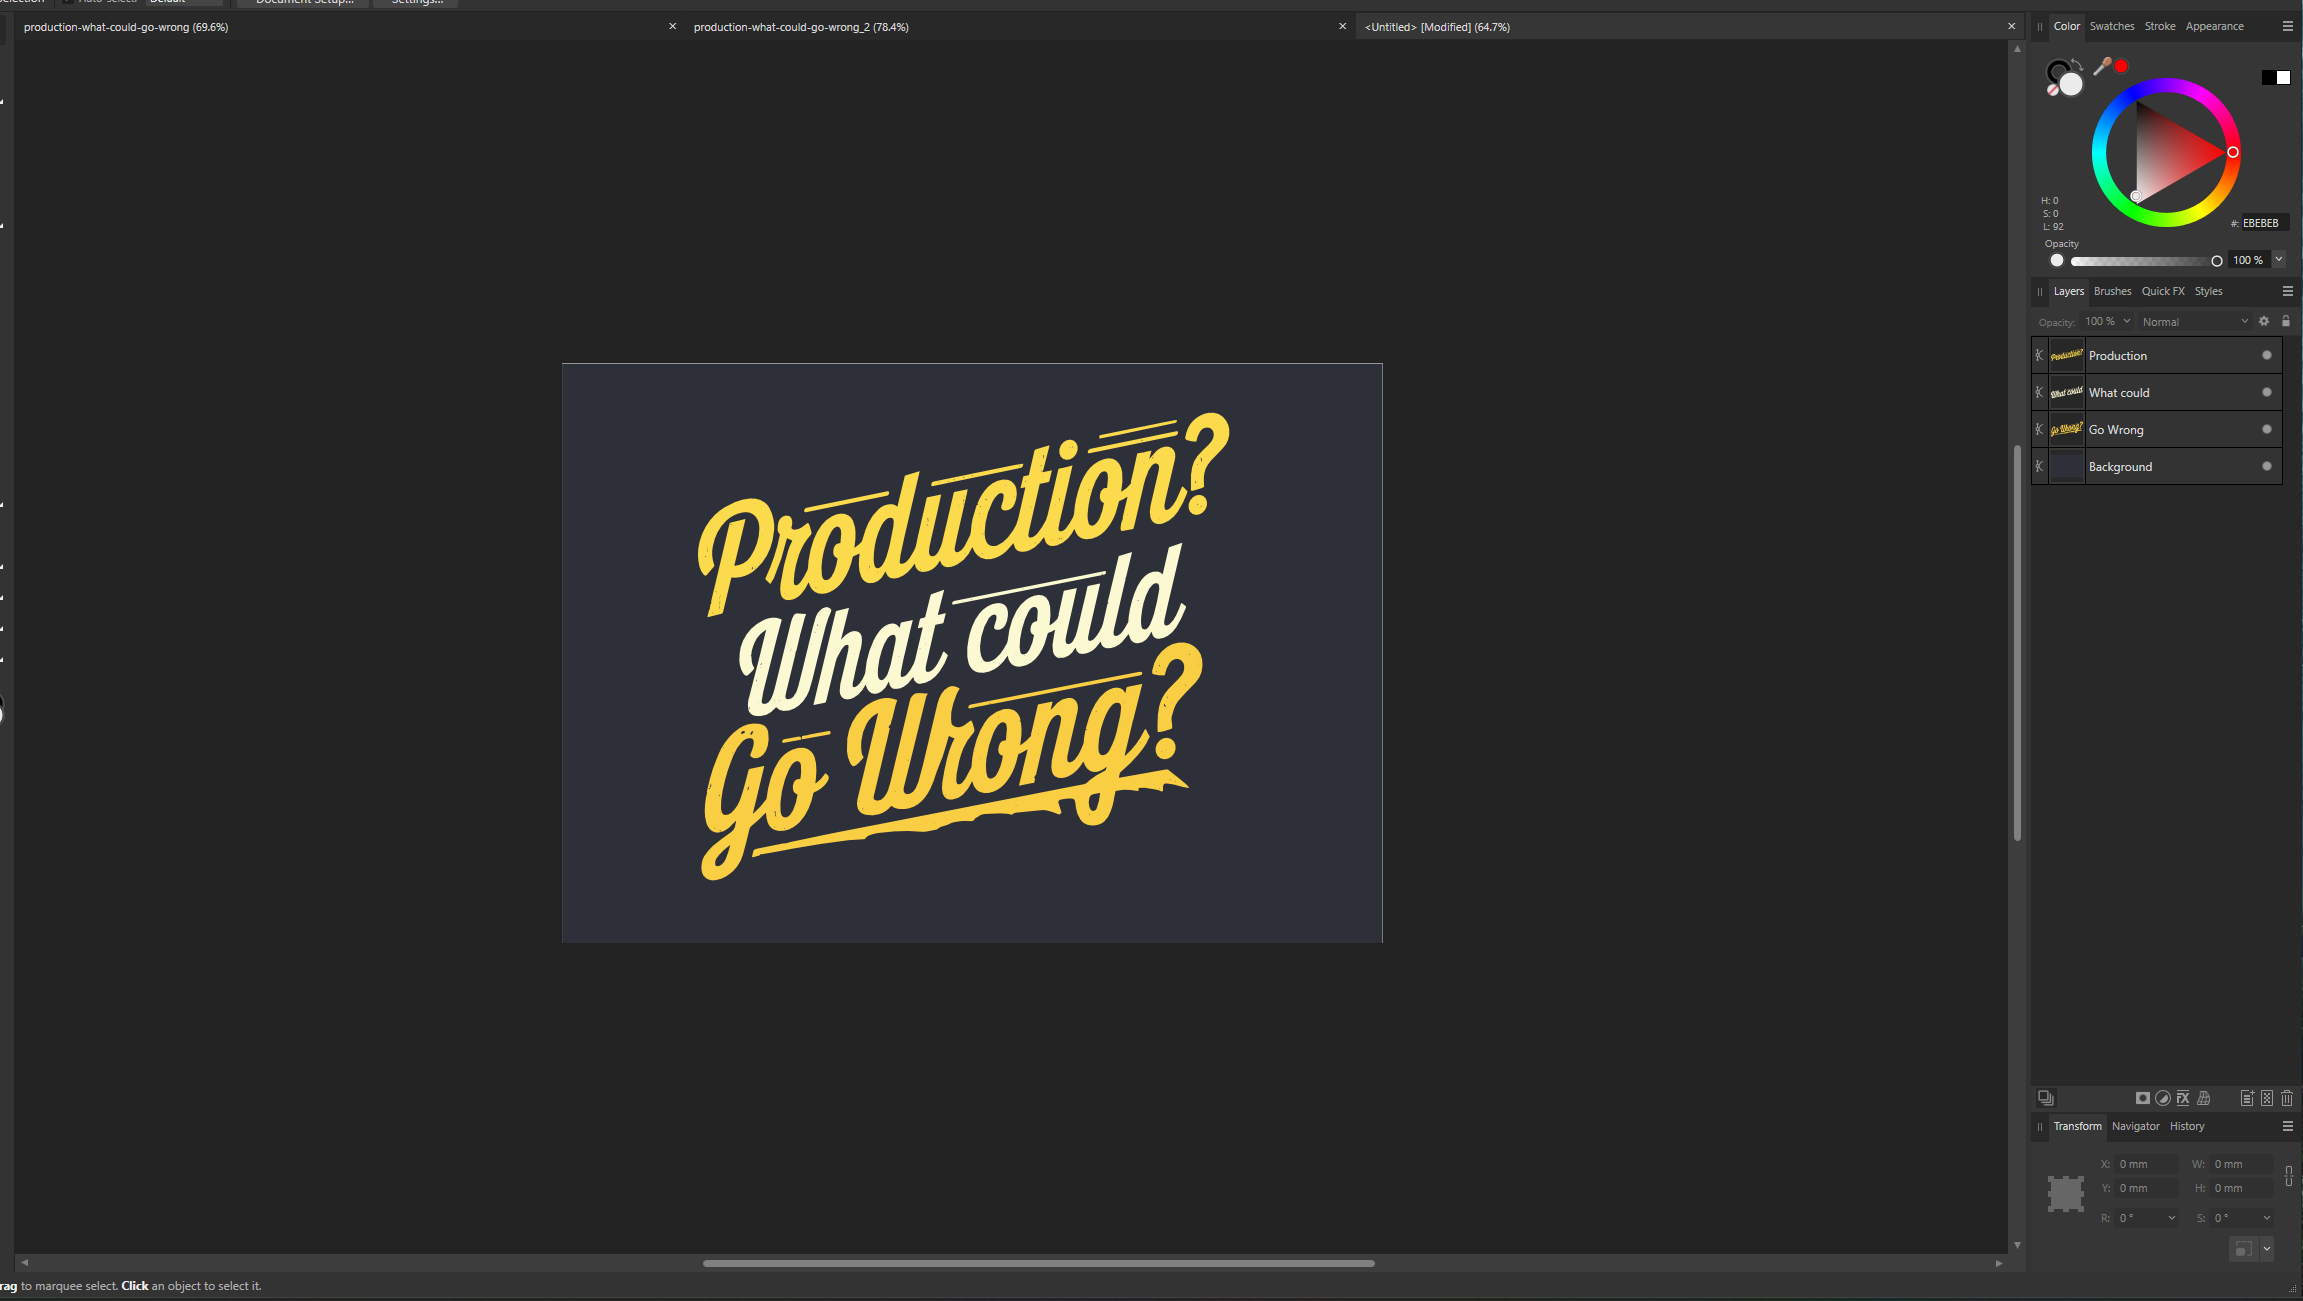Switch to the Stroke tab
The width and height of the screenshot is (2303, 1301).
pos(2160,26)
